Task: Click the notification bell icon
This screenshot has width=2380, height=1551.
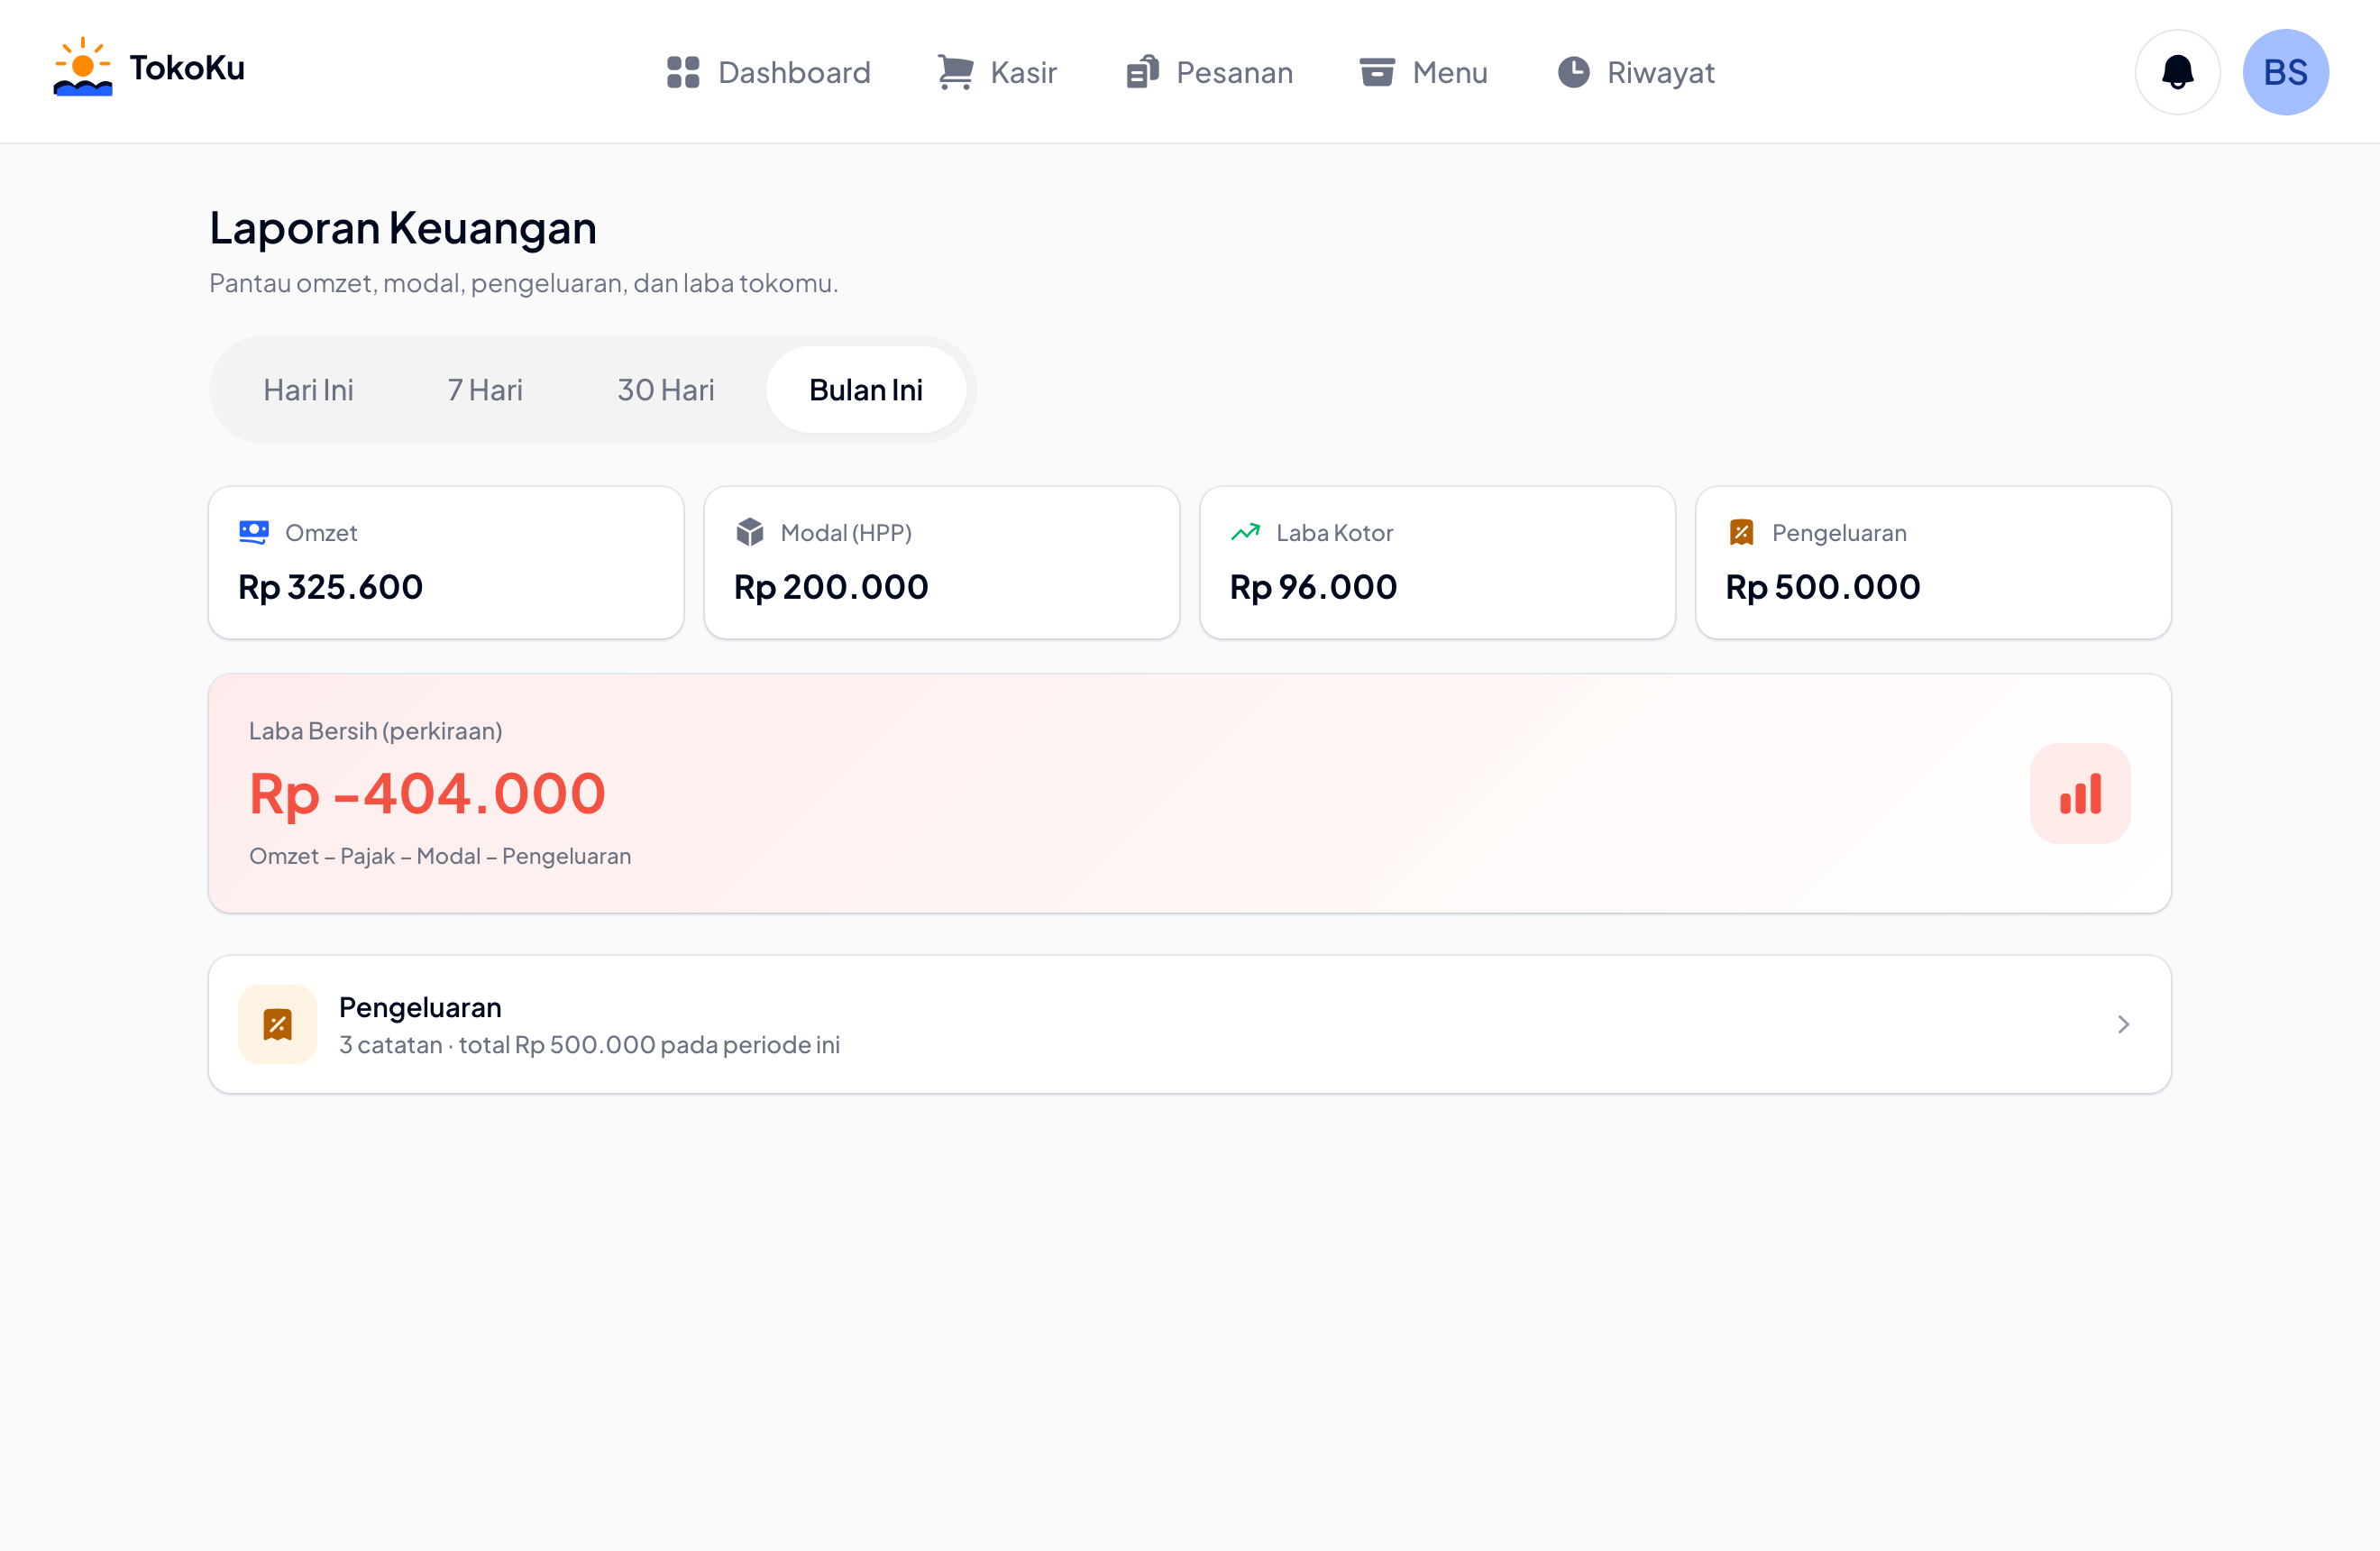Action: coord(2177,72)
